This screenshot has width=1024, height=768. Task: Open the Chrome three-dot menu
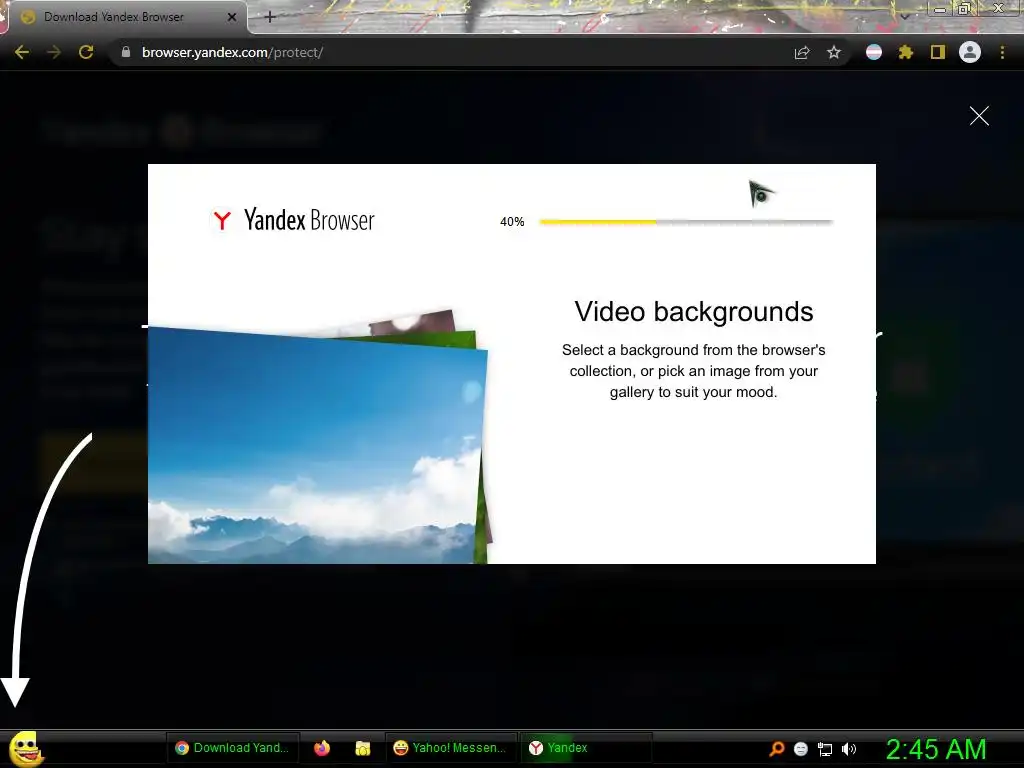1002,52
